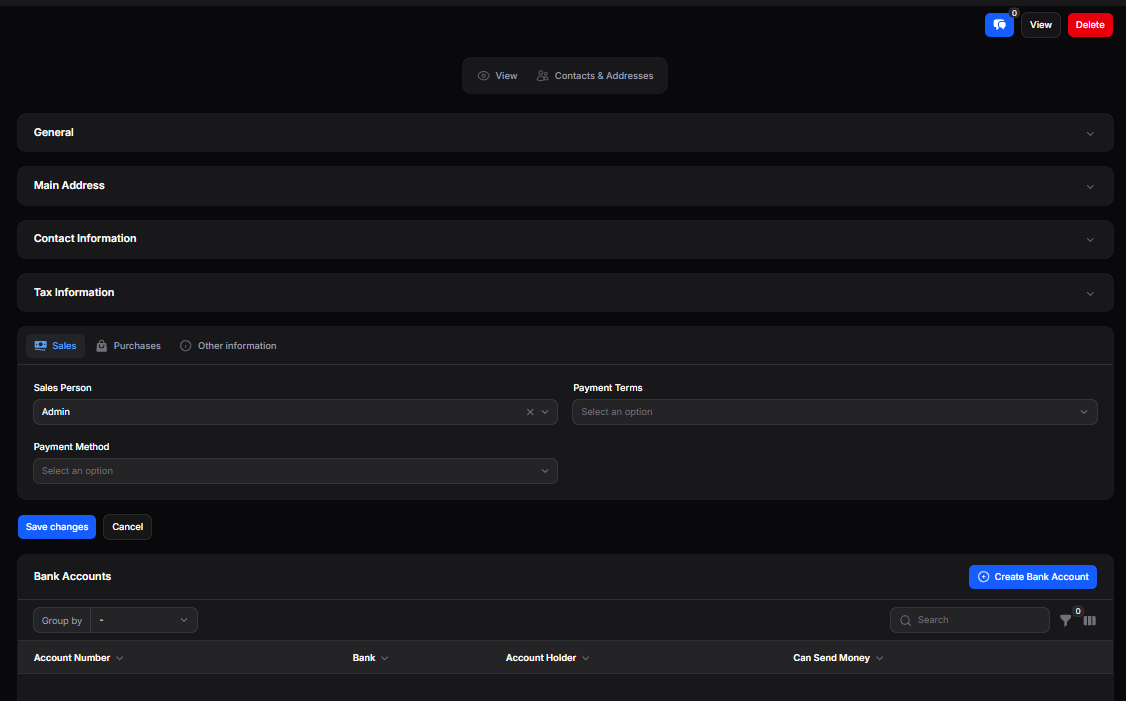
Task: Click the Cancel button
Action: 127,527
